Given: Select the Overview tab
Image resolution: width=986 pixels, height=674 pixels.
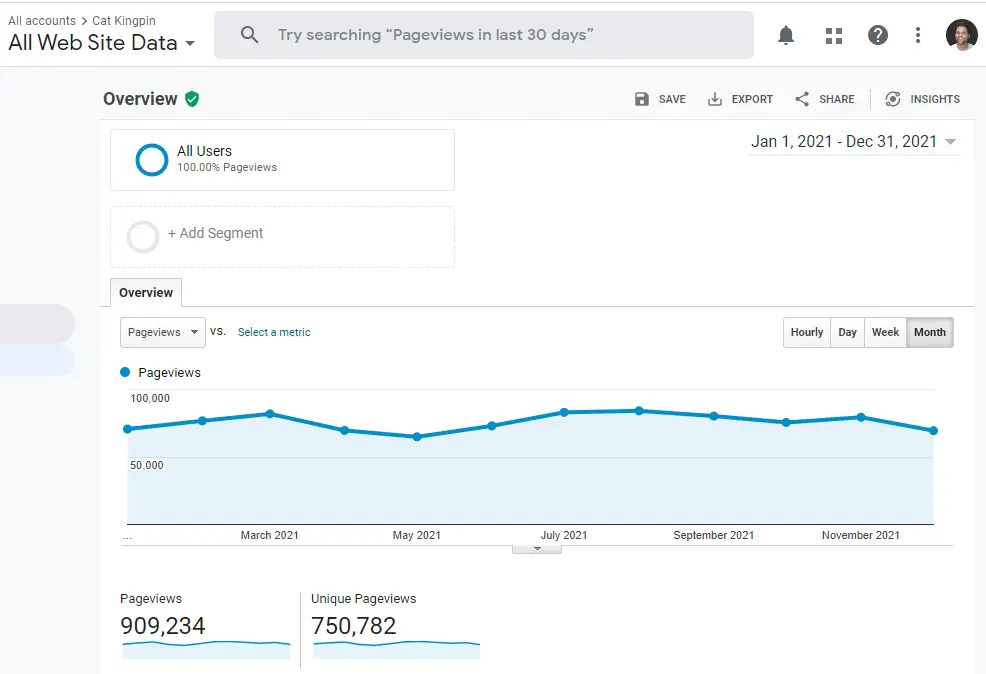Looking at the screenshot, I should (146, 293).
